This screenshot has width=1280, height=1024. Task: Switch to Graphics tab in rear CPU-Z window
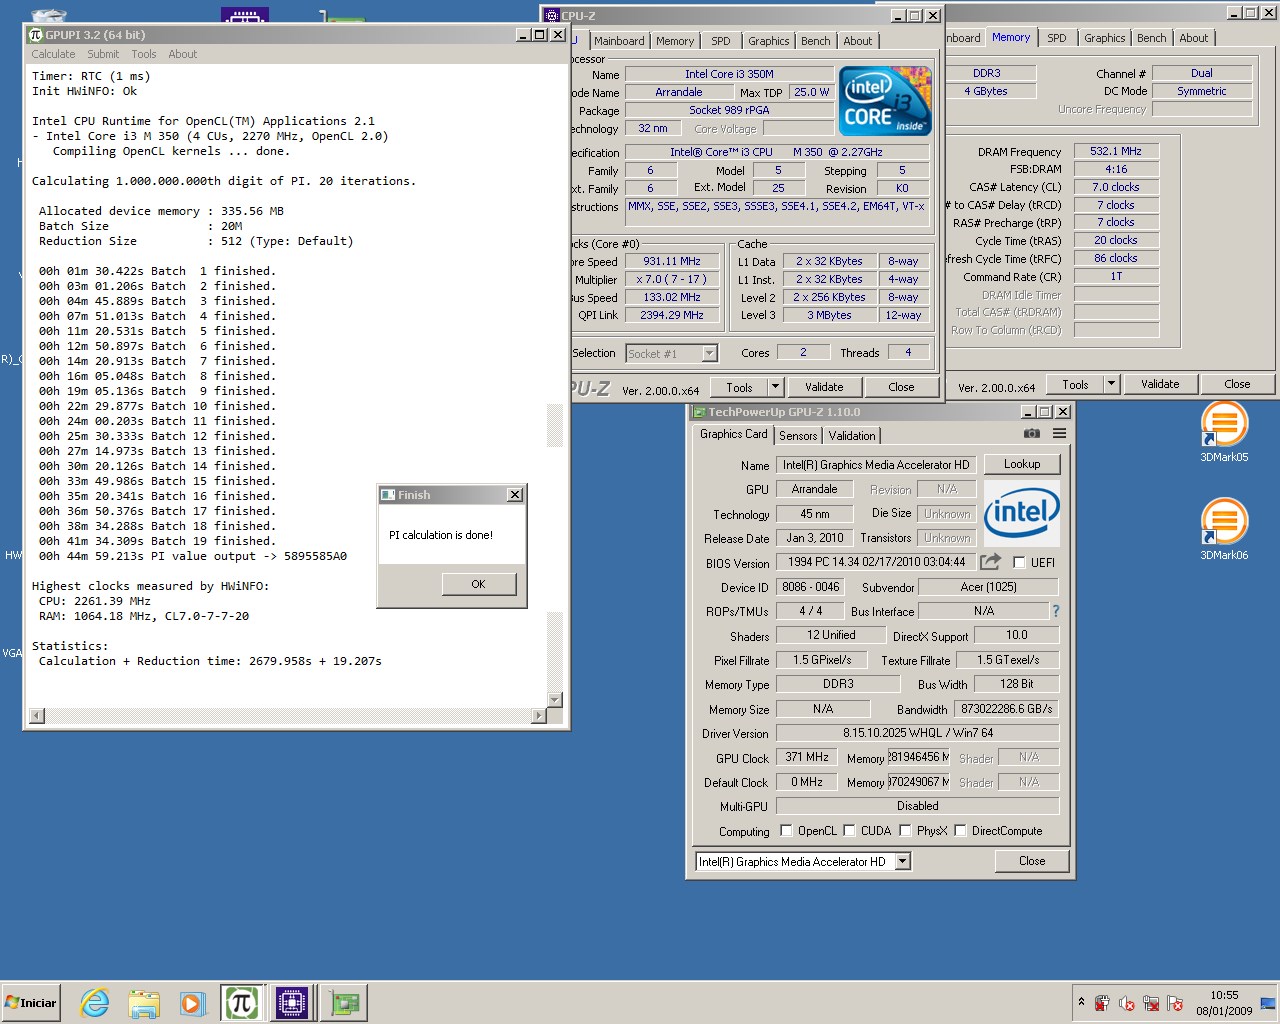click(x=1105, y=38)
